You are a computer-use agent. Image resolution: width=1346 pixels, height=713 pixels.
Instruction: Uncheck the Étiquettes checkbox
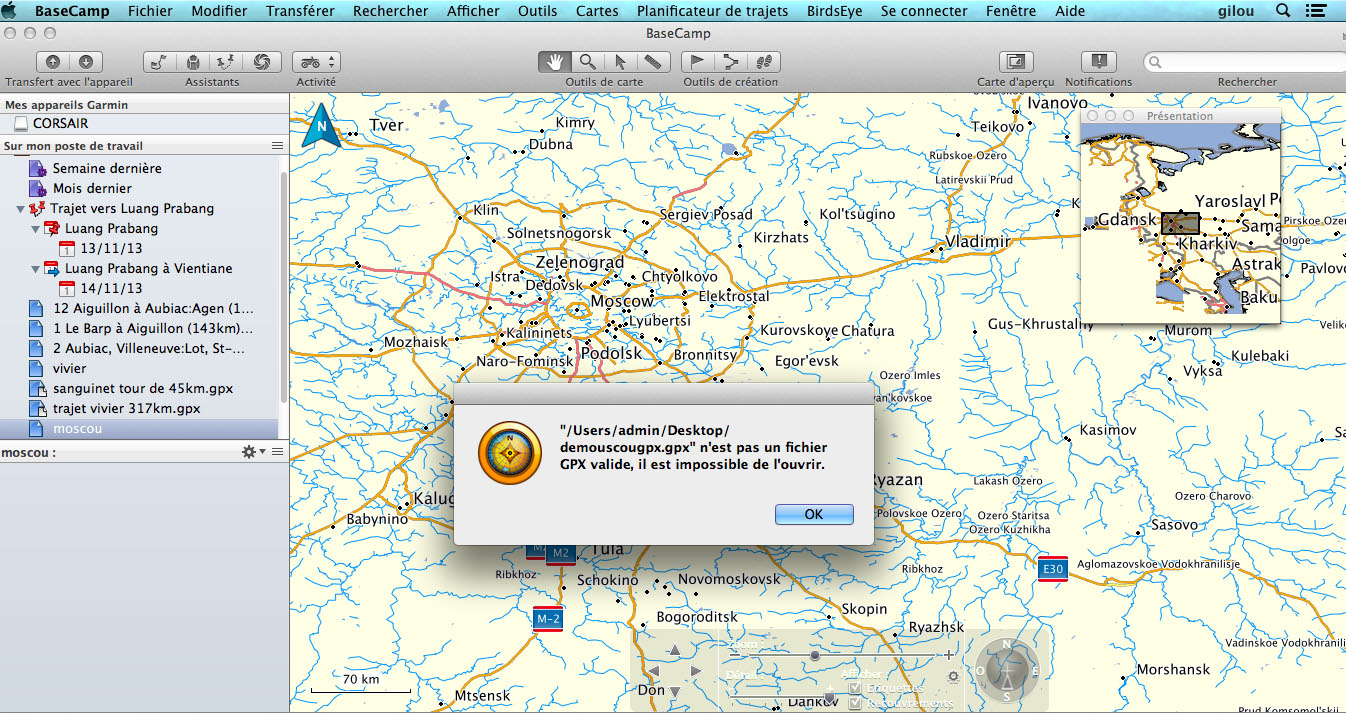point(855,688)
